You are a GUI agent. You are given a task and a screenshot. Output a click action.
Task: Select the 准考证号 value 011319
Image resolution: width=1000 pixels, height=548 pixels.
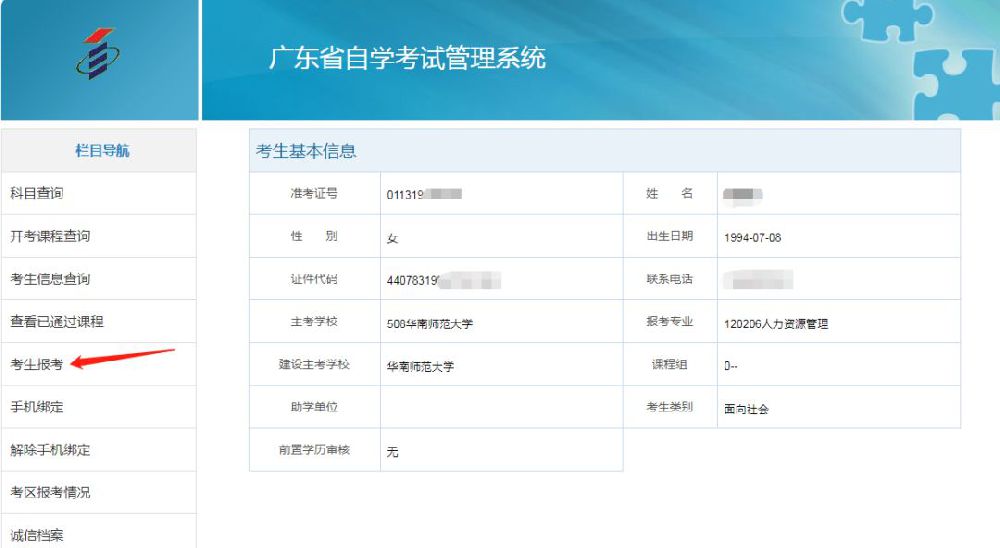click(404, 195)
